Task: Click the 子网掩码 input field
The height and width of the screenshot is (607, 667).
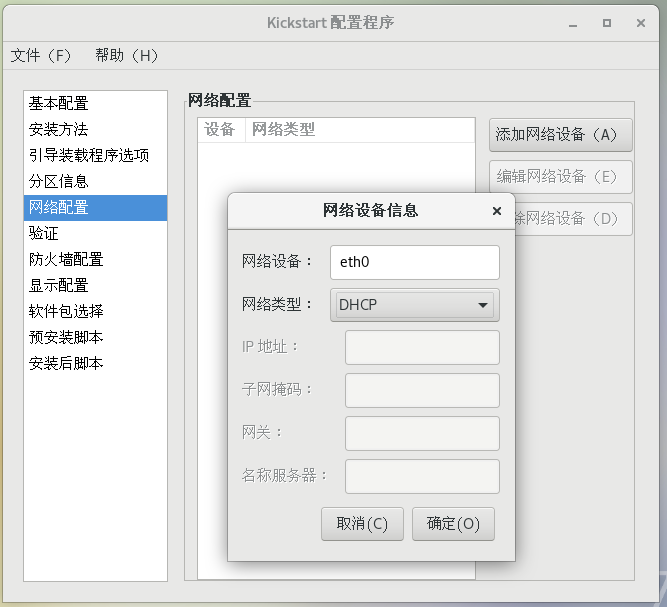Action: click(x=422, y=390)
